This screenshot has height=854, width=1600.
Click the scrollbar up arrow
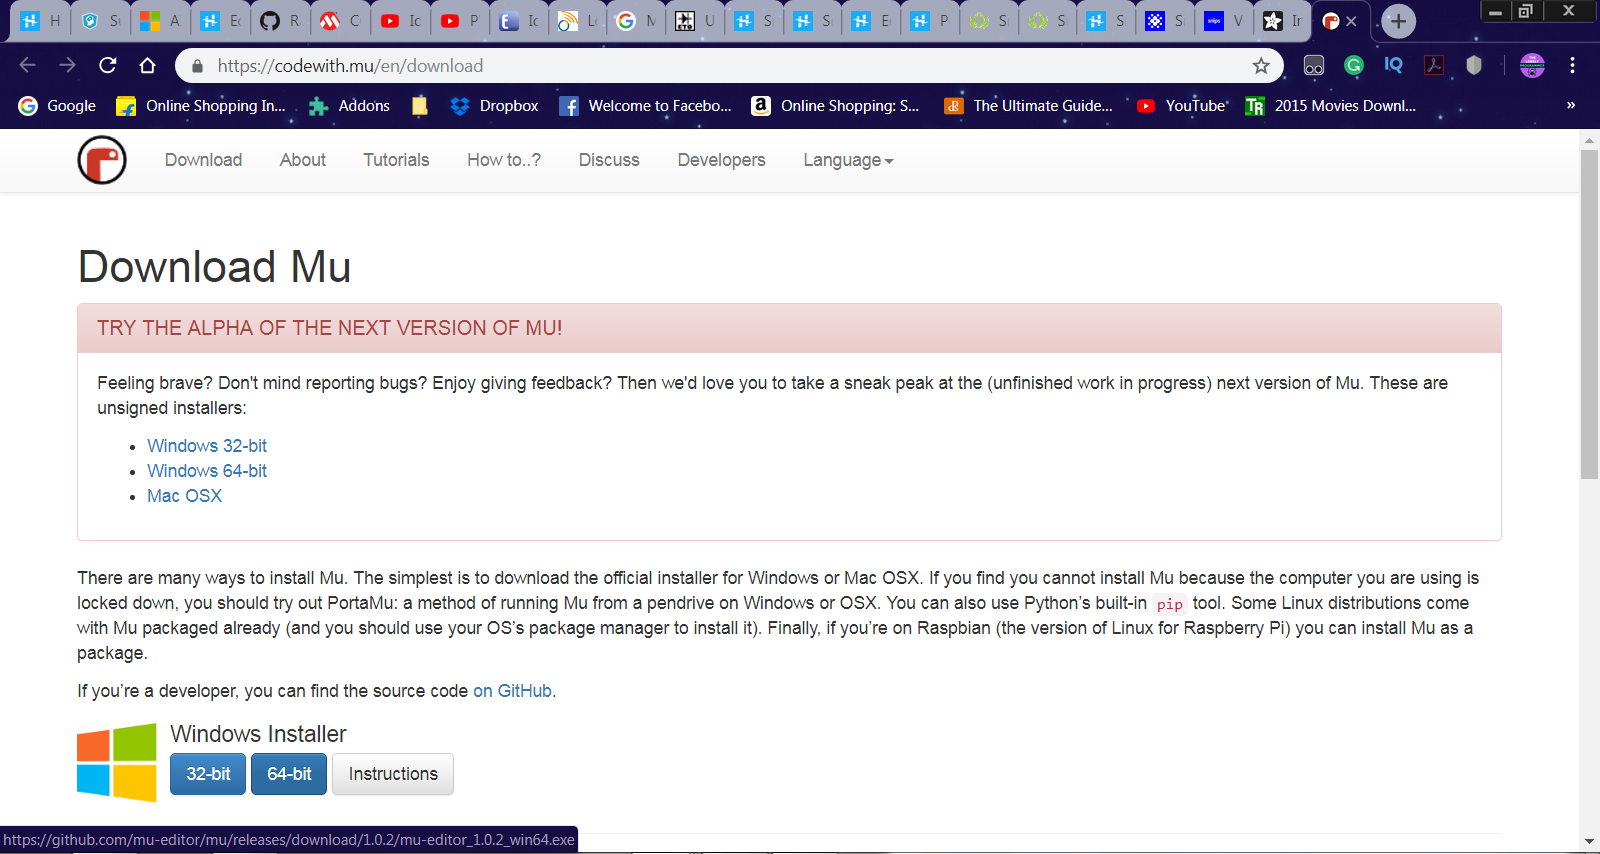pos(1589,140)
